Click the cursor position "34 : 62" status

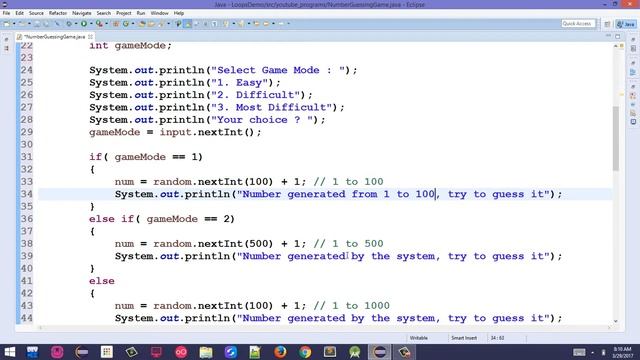pyautogui.click(x=497, y=338)
